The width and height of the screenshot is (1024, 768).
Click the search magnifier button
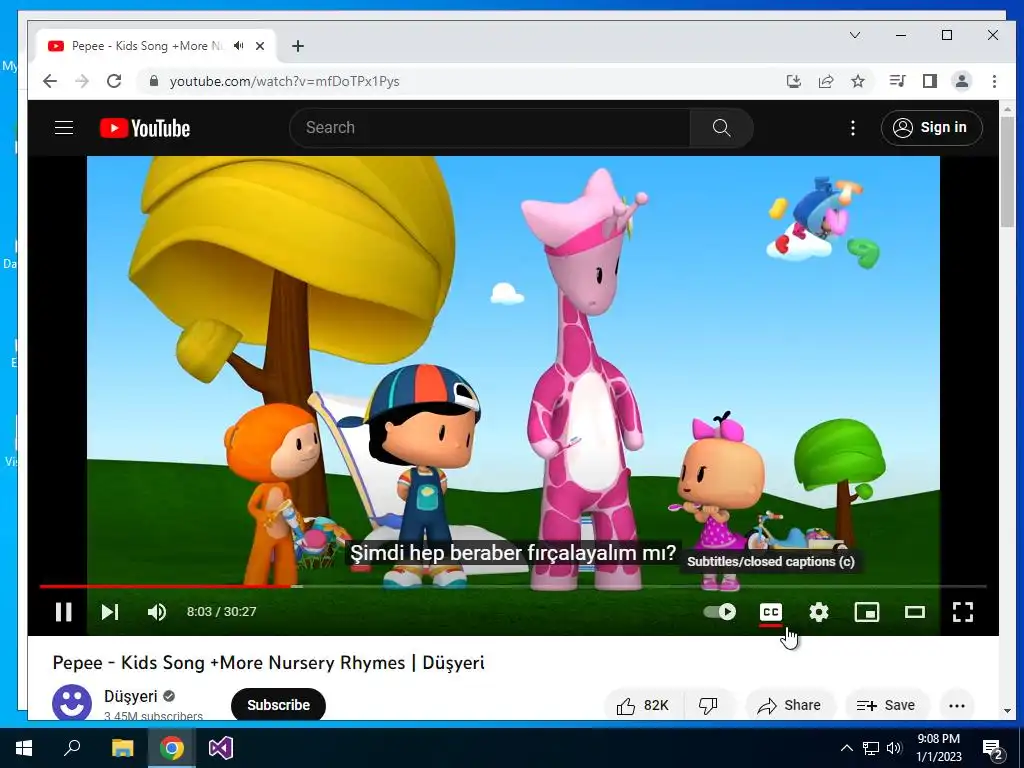point(721,127)
